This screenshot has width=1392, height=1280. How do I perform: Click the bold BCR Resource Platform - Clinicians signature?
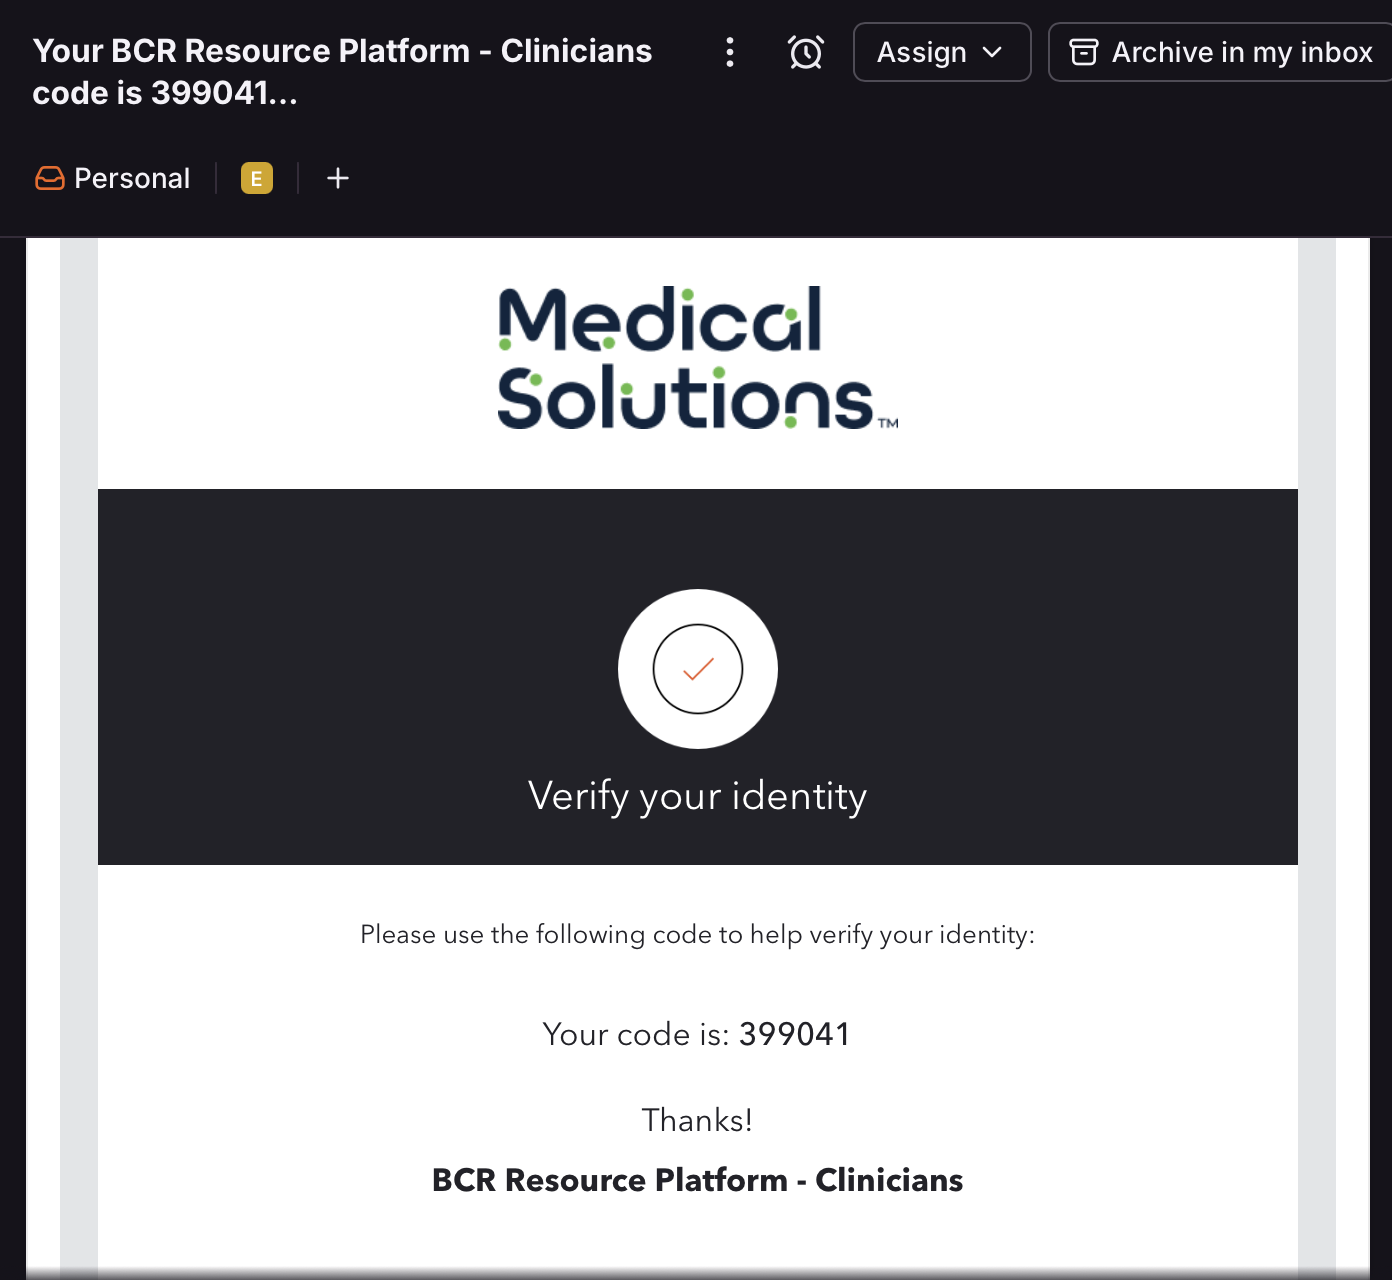click(x=697, y=1180)
